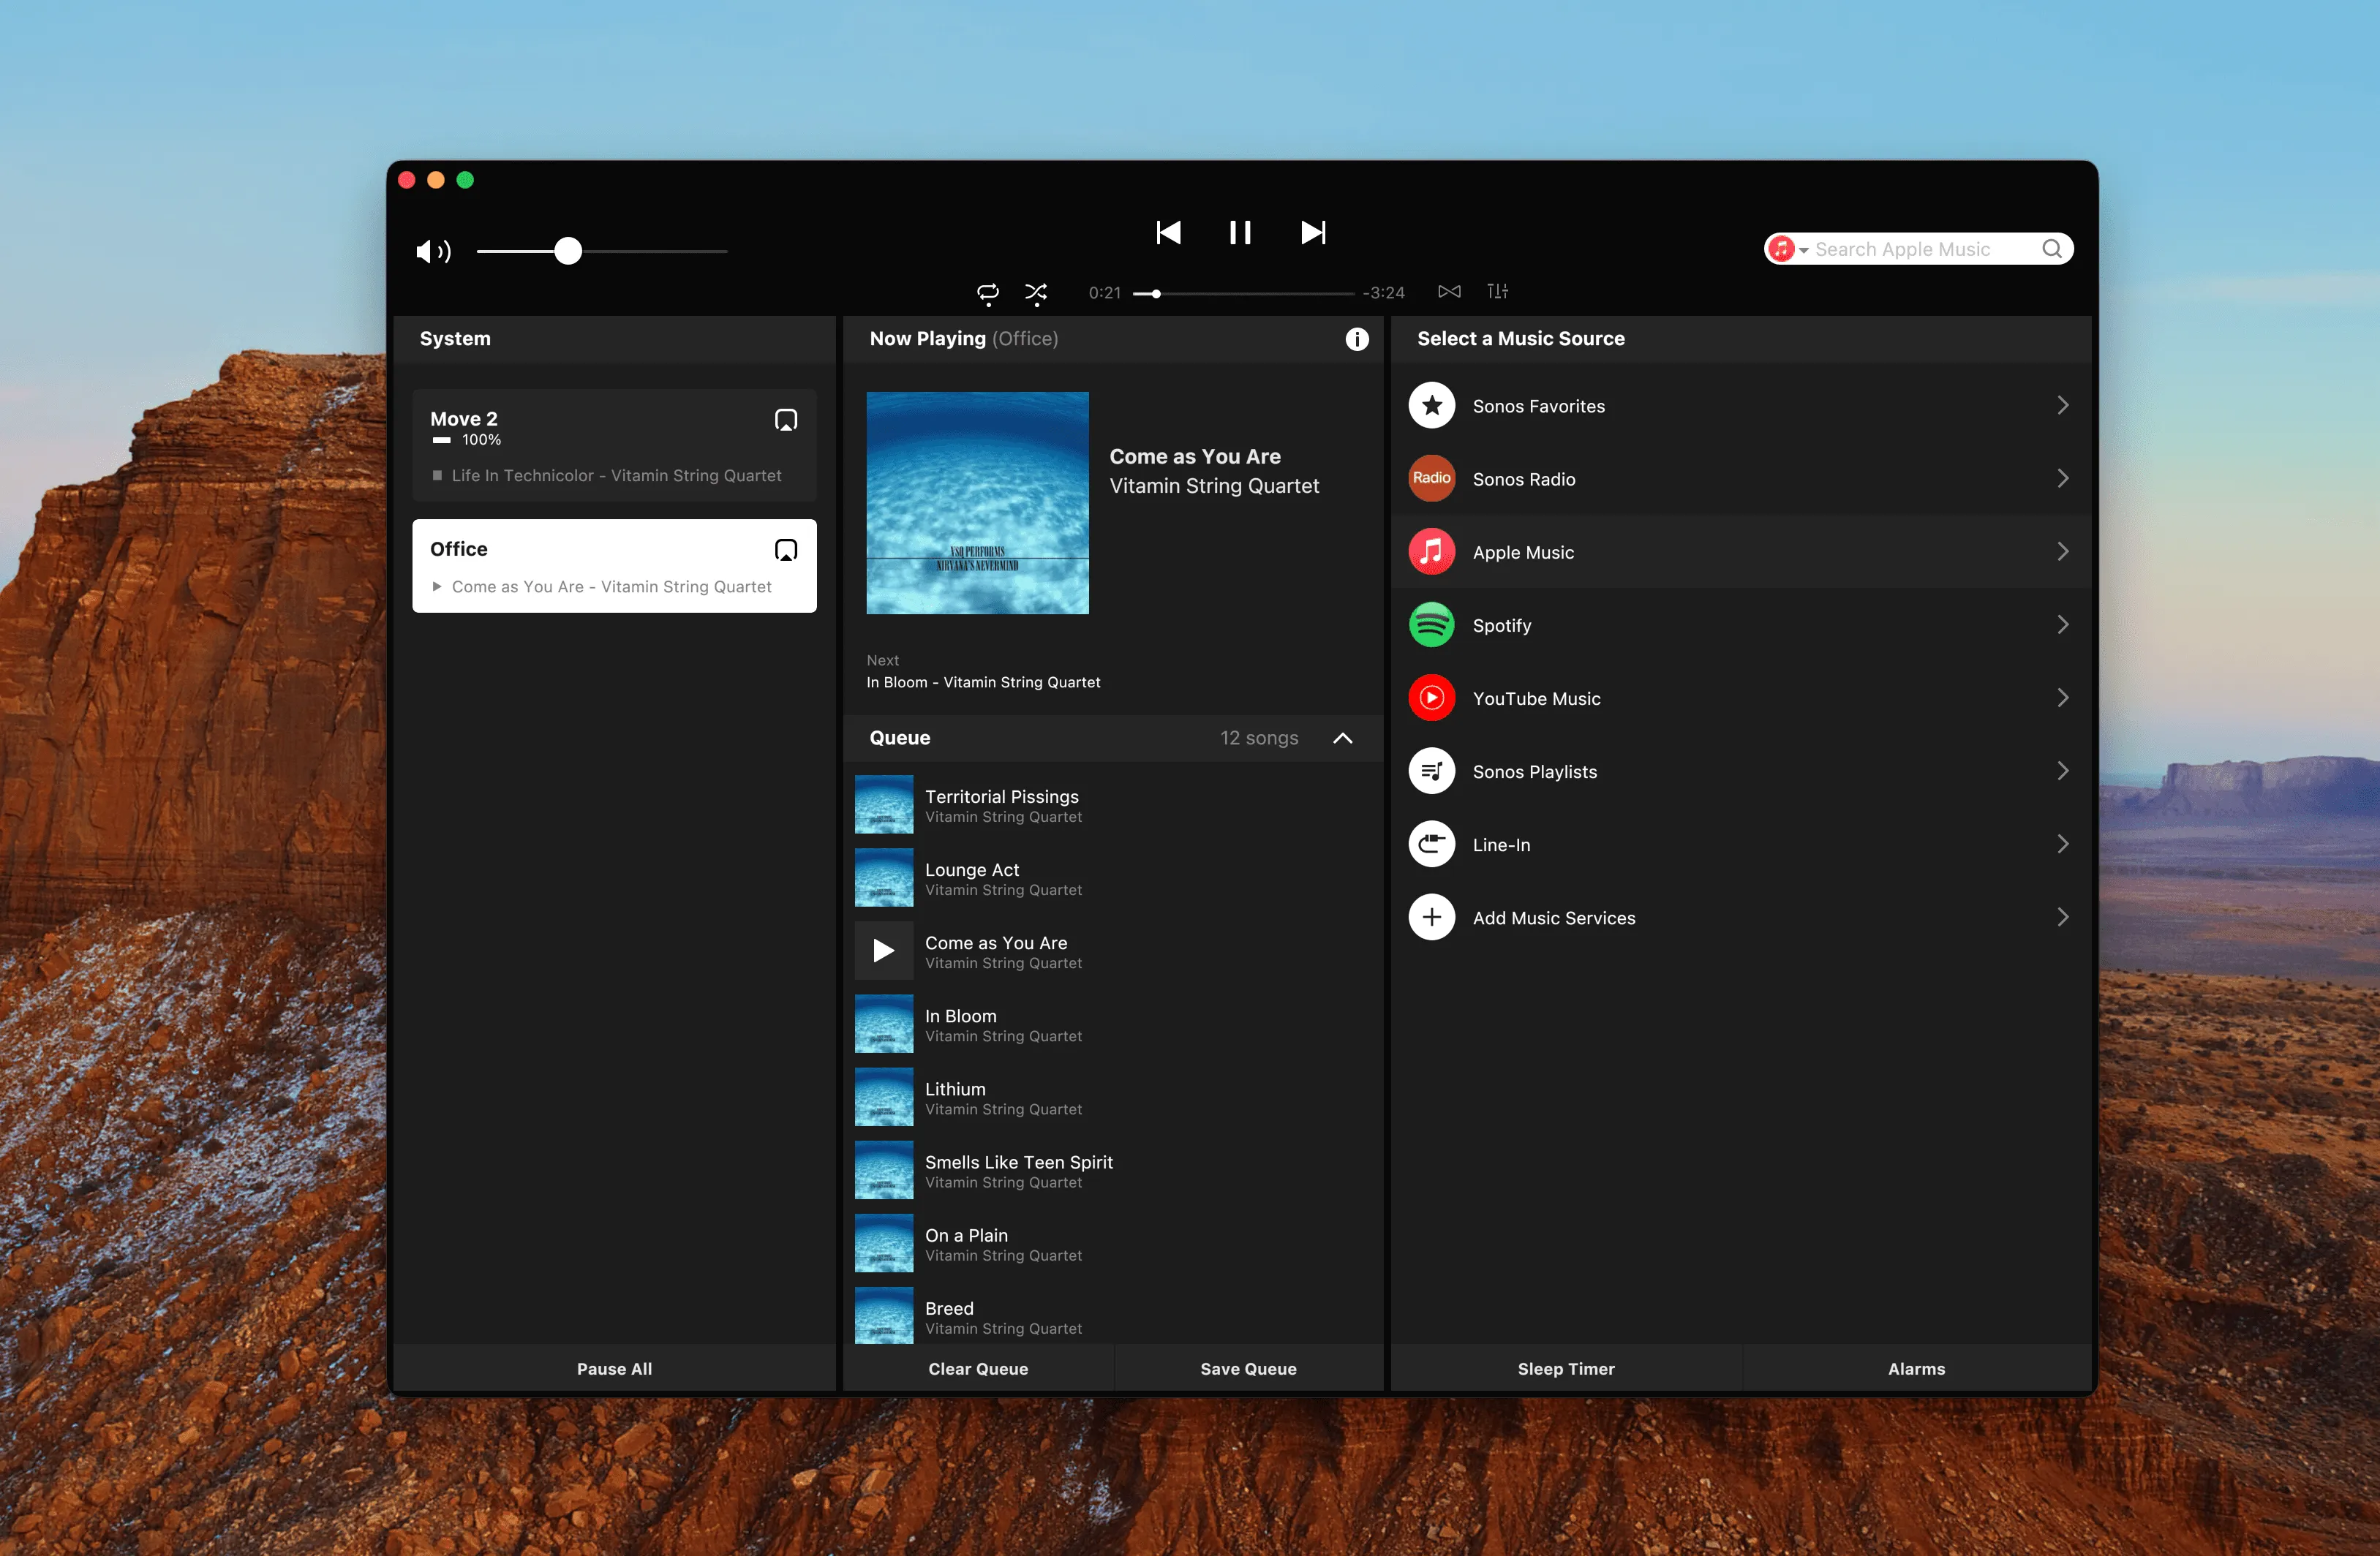This screenshot has width=2380, height=1556.
Task: Click the search magnifier icon
Action: coord(2052,249)
